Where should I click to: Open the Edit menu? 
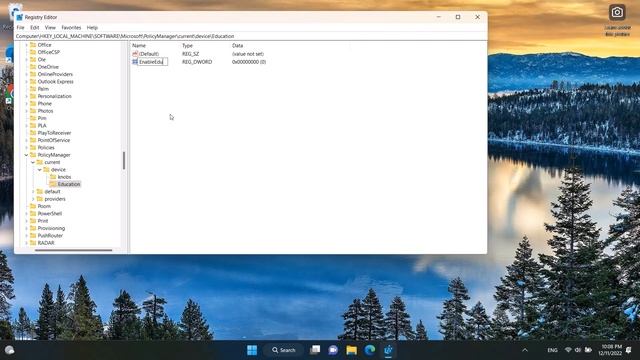(x=35, y=28)
